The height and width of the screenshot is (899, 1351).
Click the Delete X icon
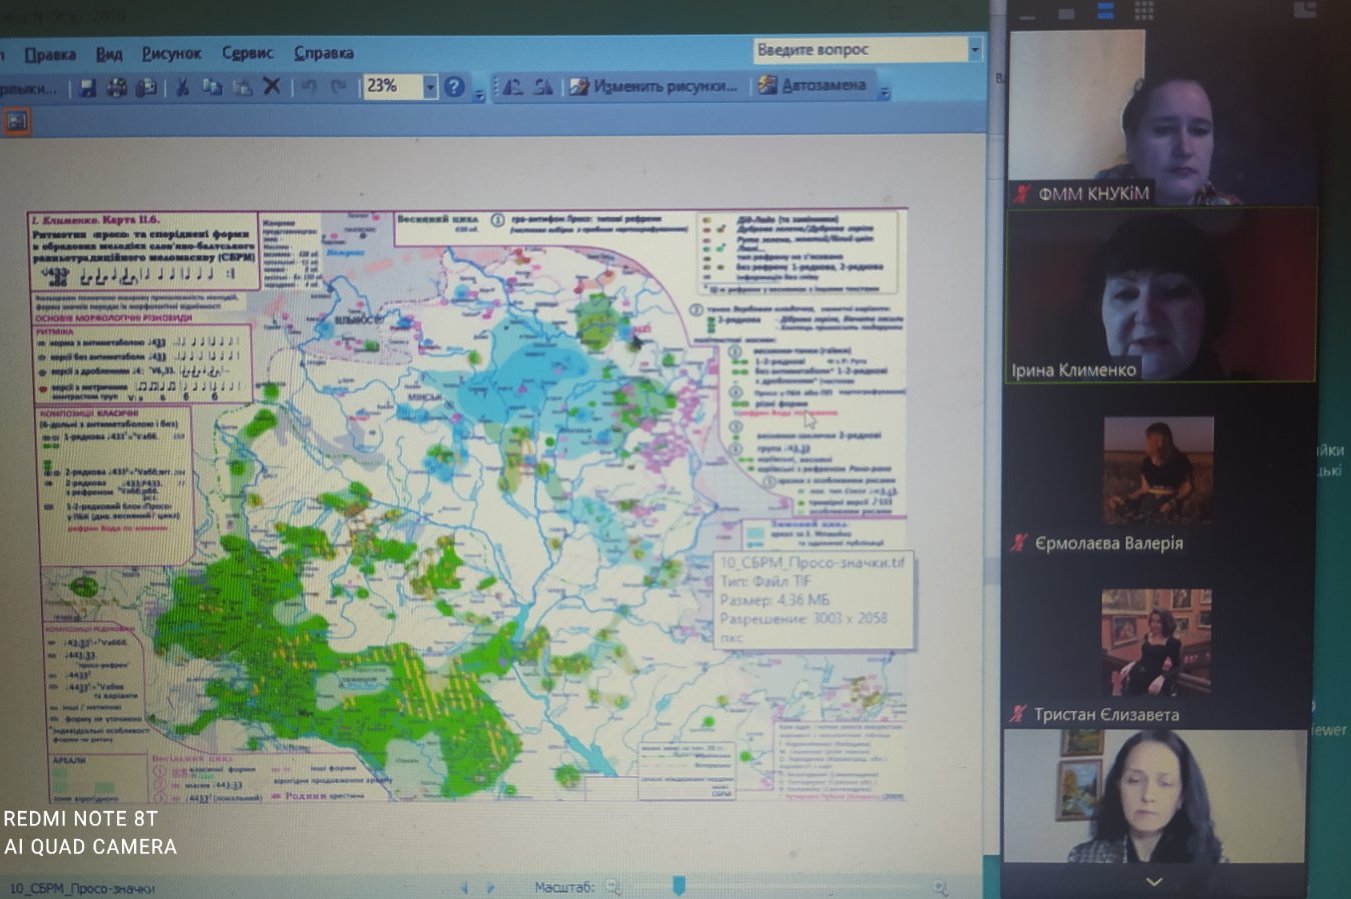[x=271, y=87]
